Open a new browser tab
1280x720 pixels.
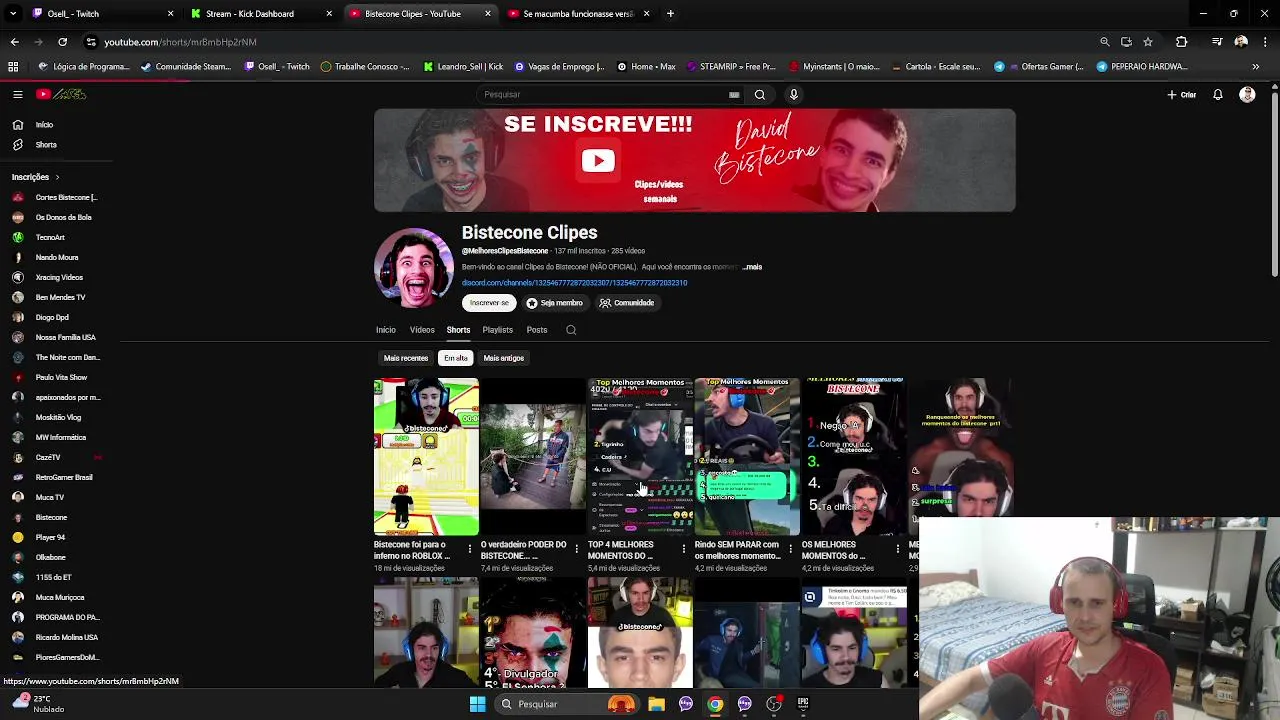tap(670, 14)
